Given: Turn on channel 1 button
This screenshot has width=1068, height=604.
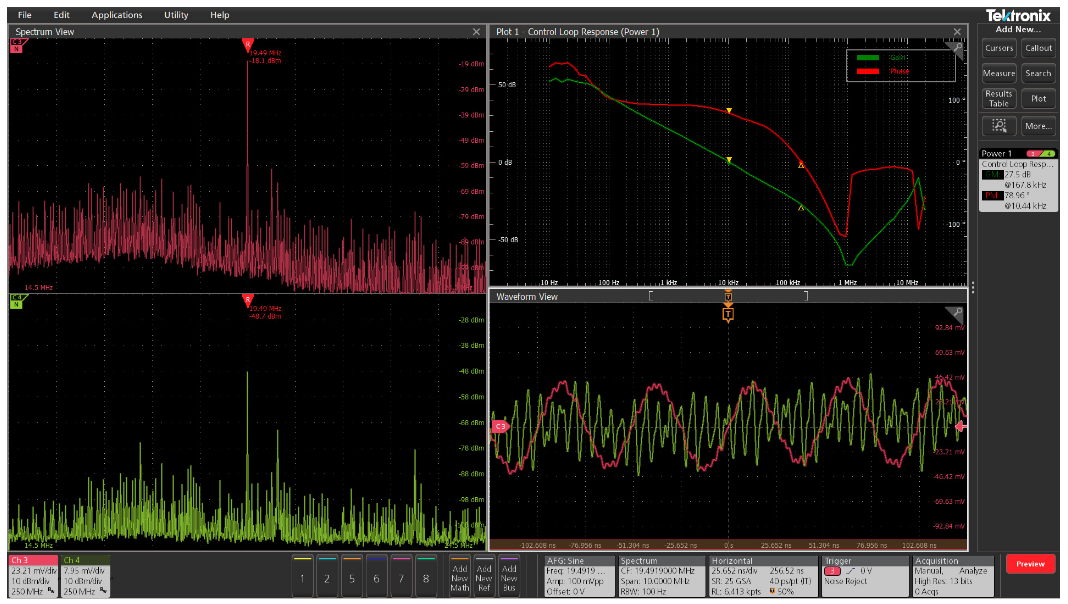Looking at the screenshot, I should pos(303,575).
